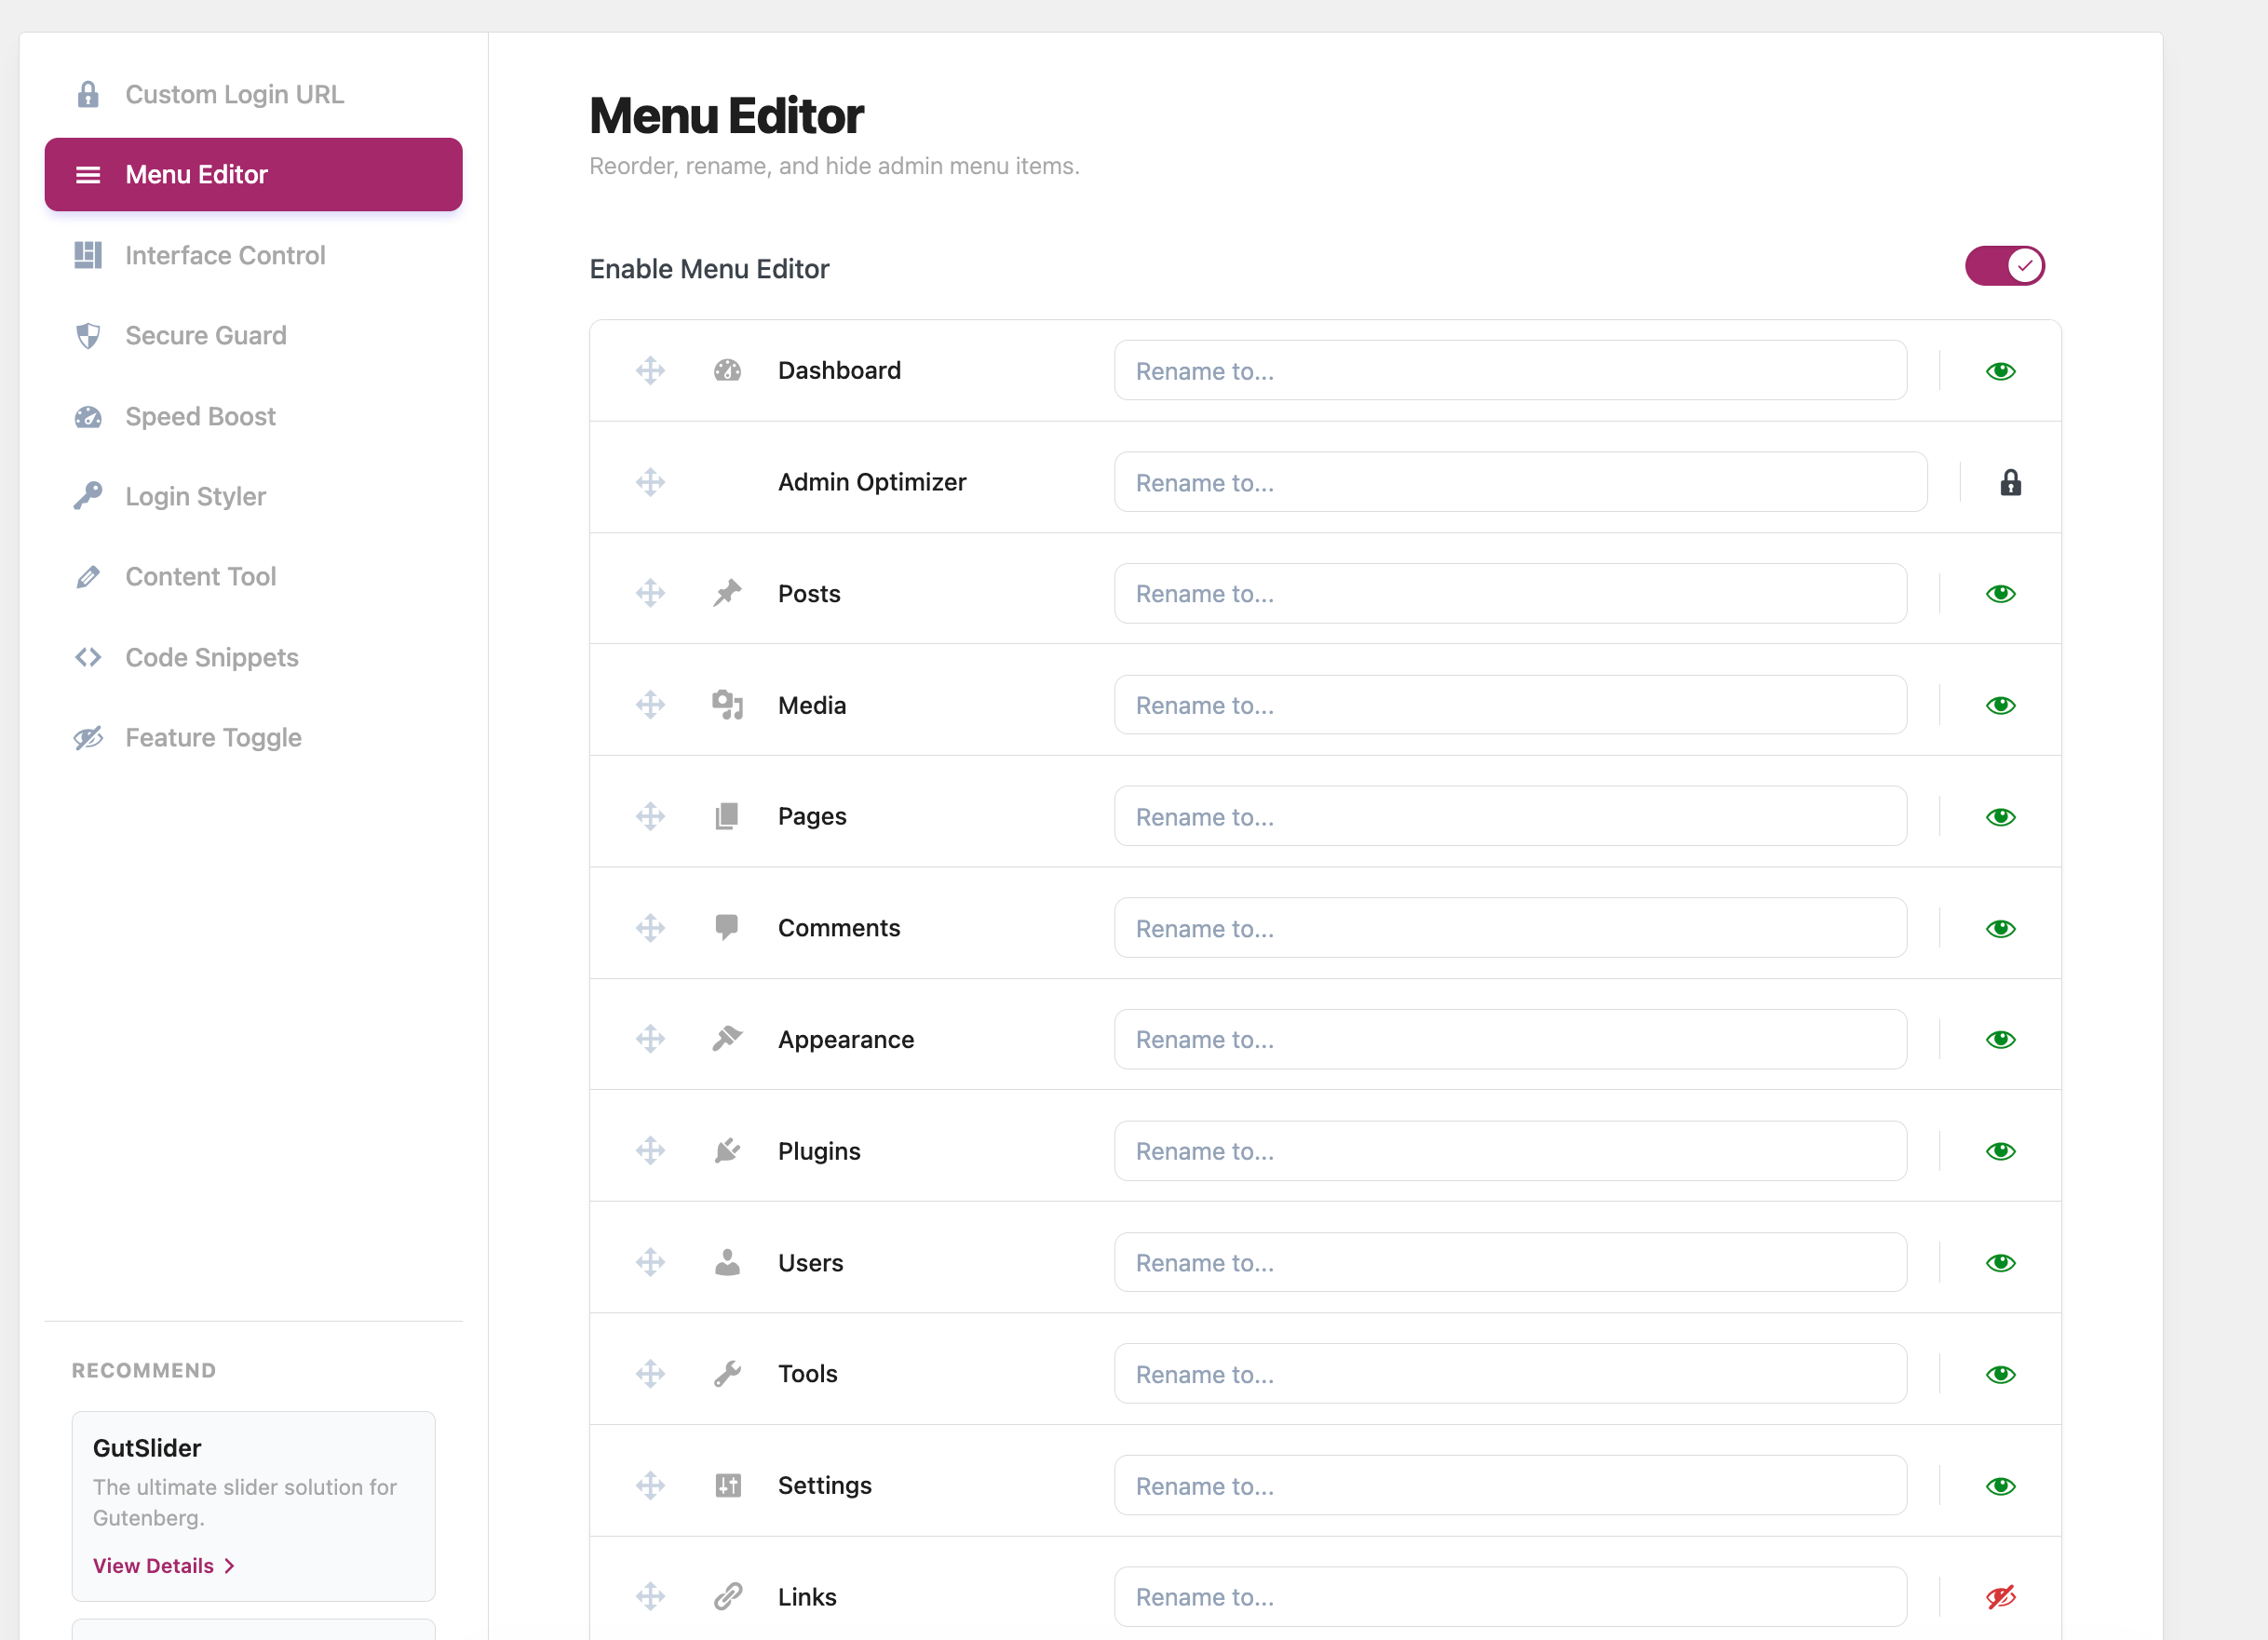This screenshot has width=2268, height=1640.
Task: Click the Posts pushpin icon
Action: click(727, 593)
